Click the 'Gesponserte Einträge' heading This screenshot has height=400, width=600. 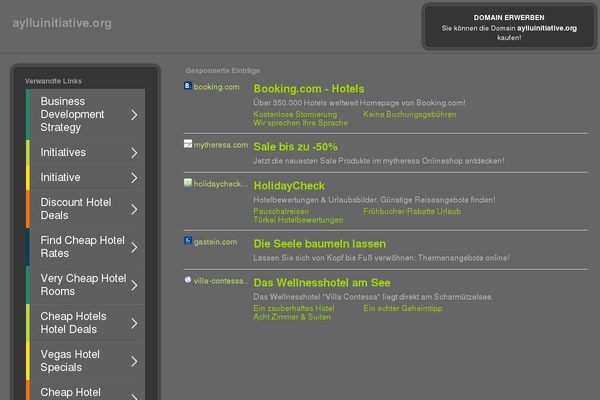click(x=223, y=70)
